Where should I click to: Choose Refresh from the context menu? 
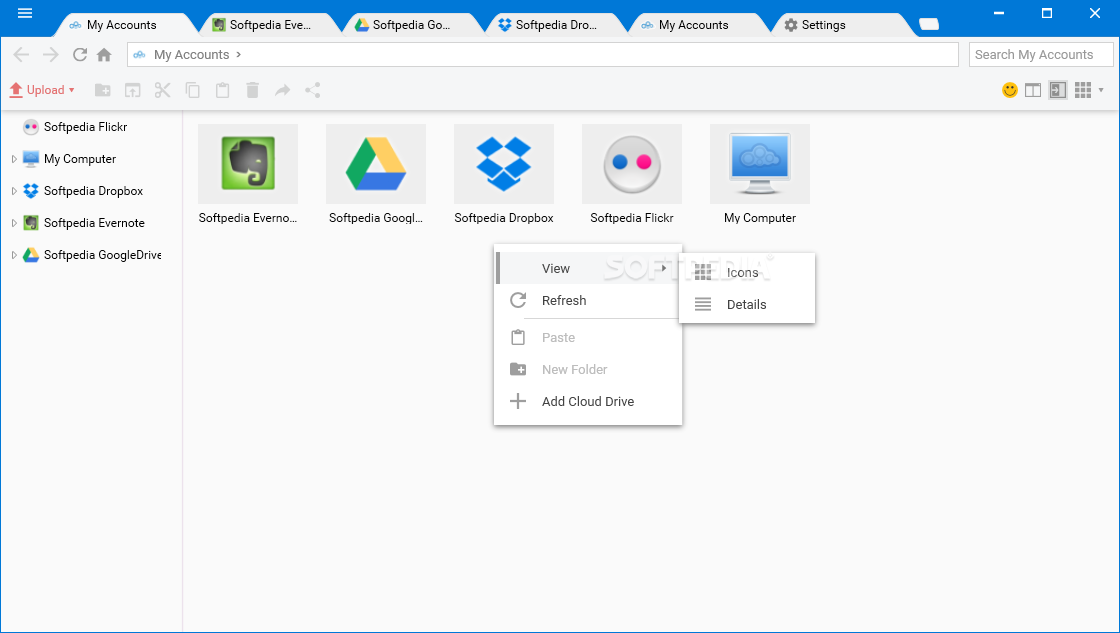588,301
